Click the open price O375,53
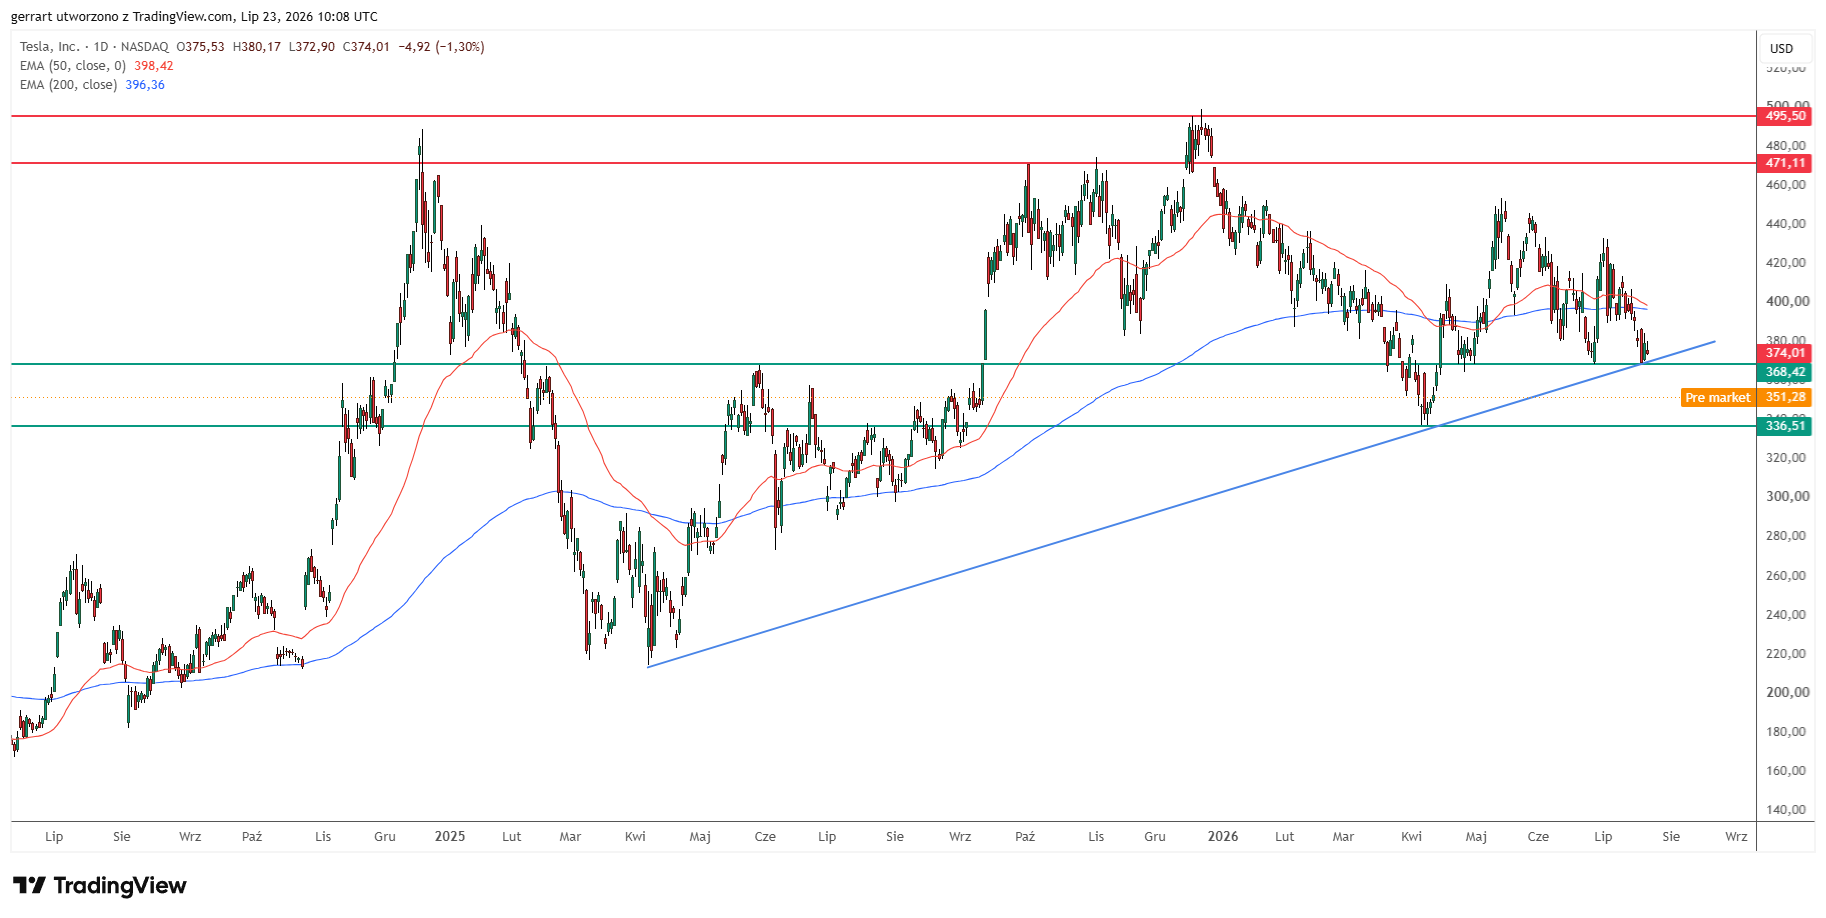Image resolution: width=1826 pixels, height=918 pixels. point(200,47)
